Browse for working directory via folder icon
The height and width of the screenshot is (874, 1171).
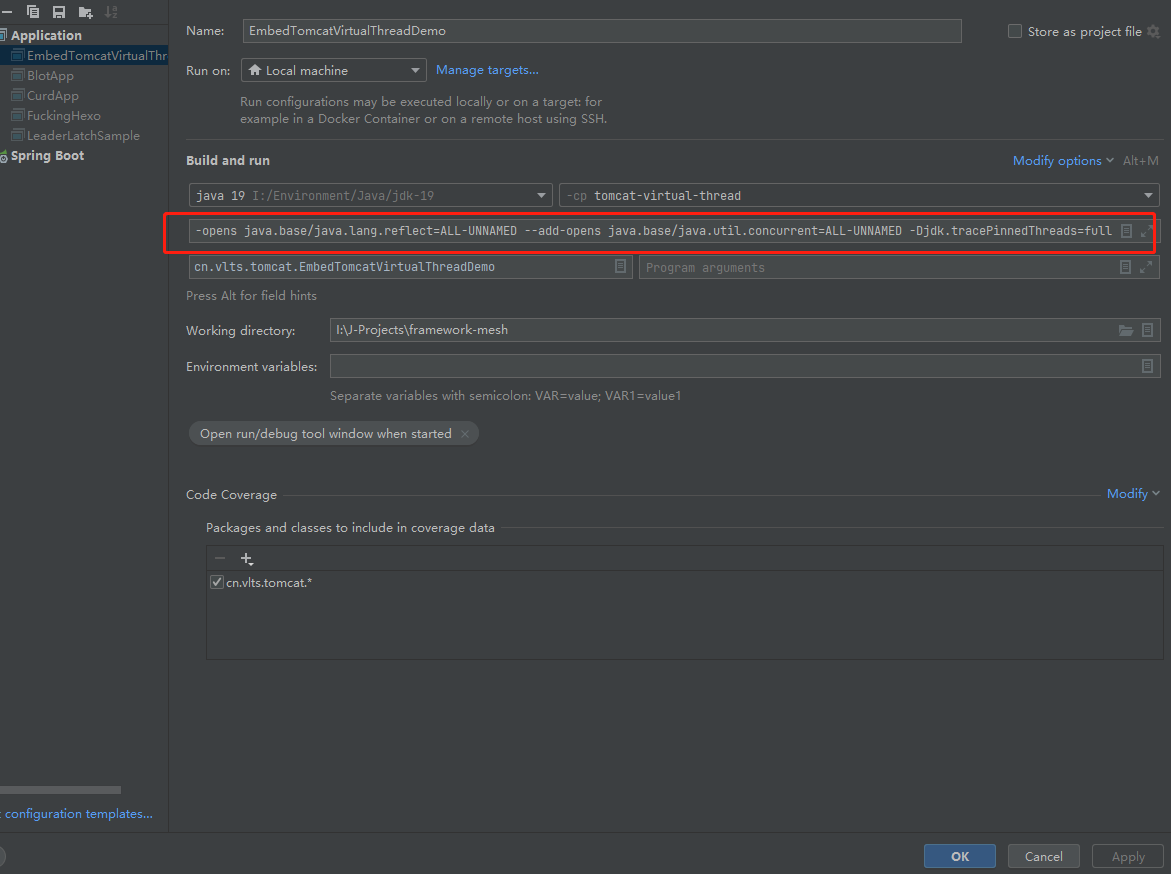click(1126, 330)
